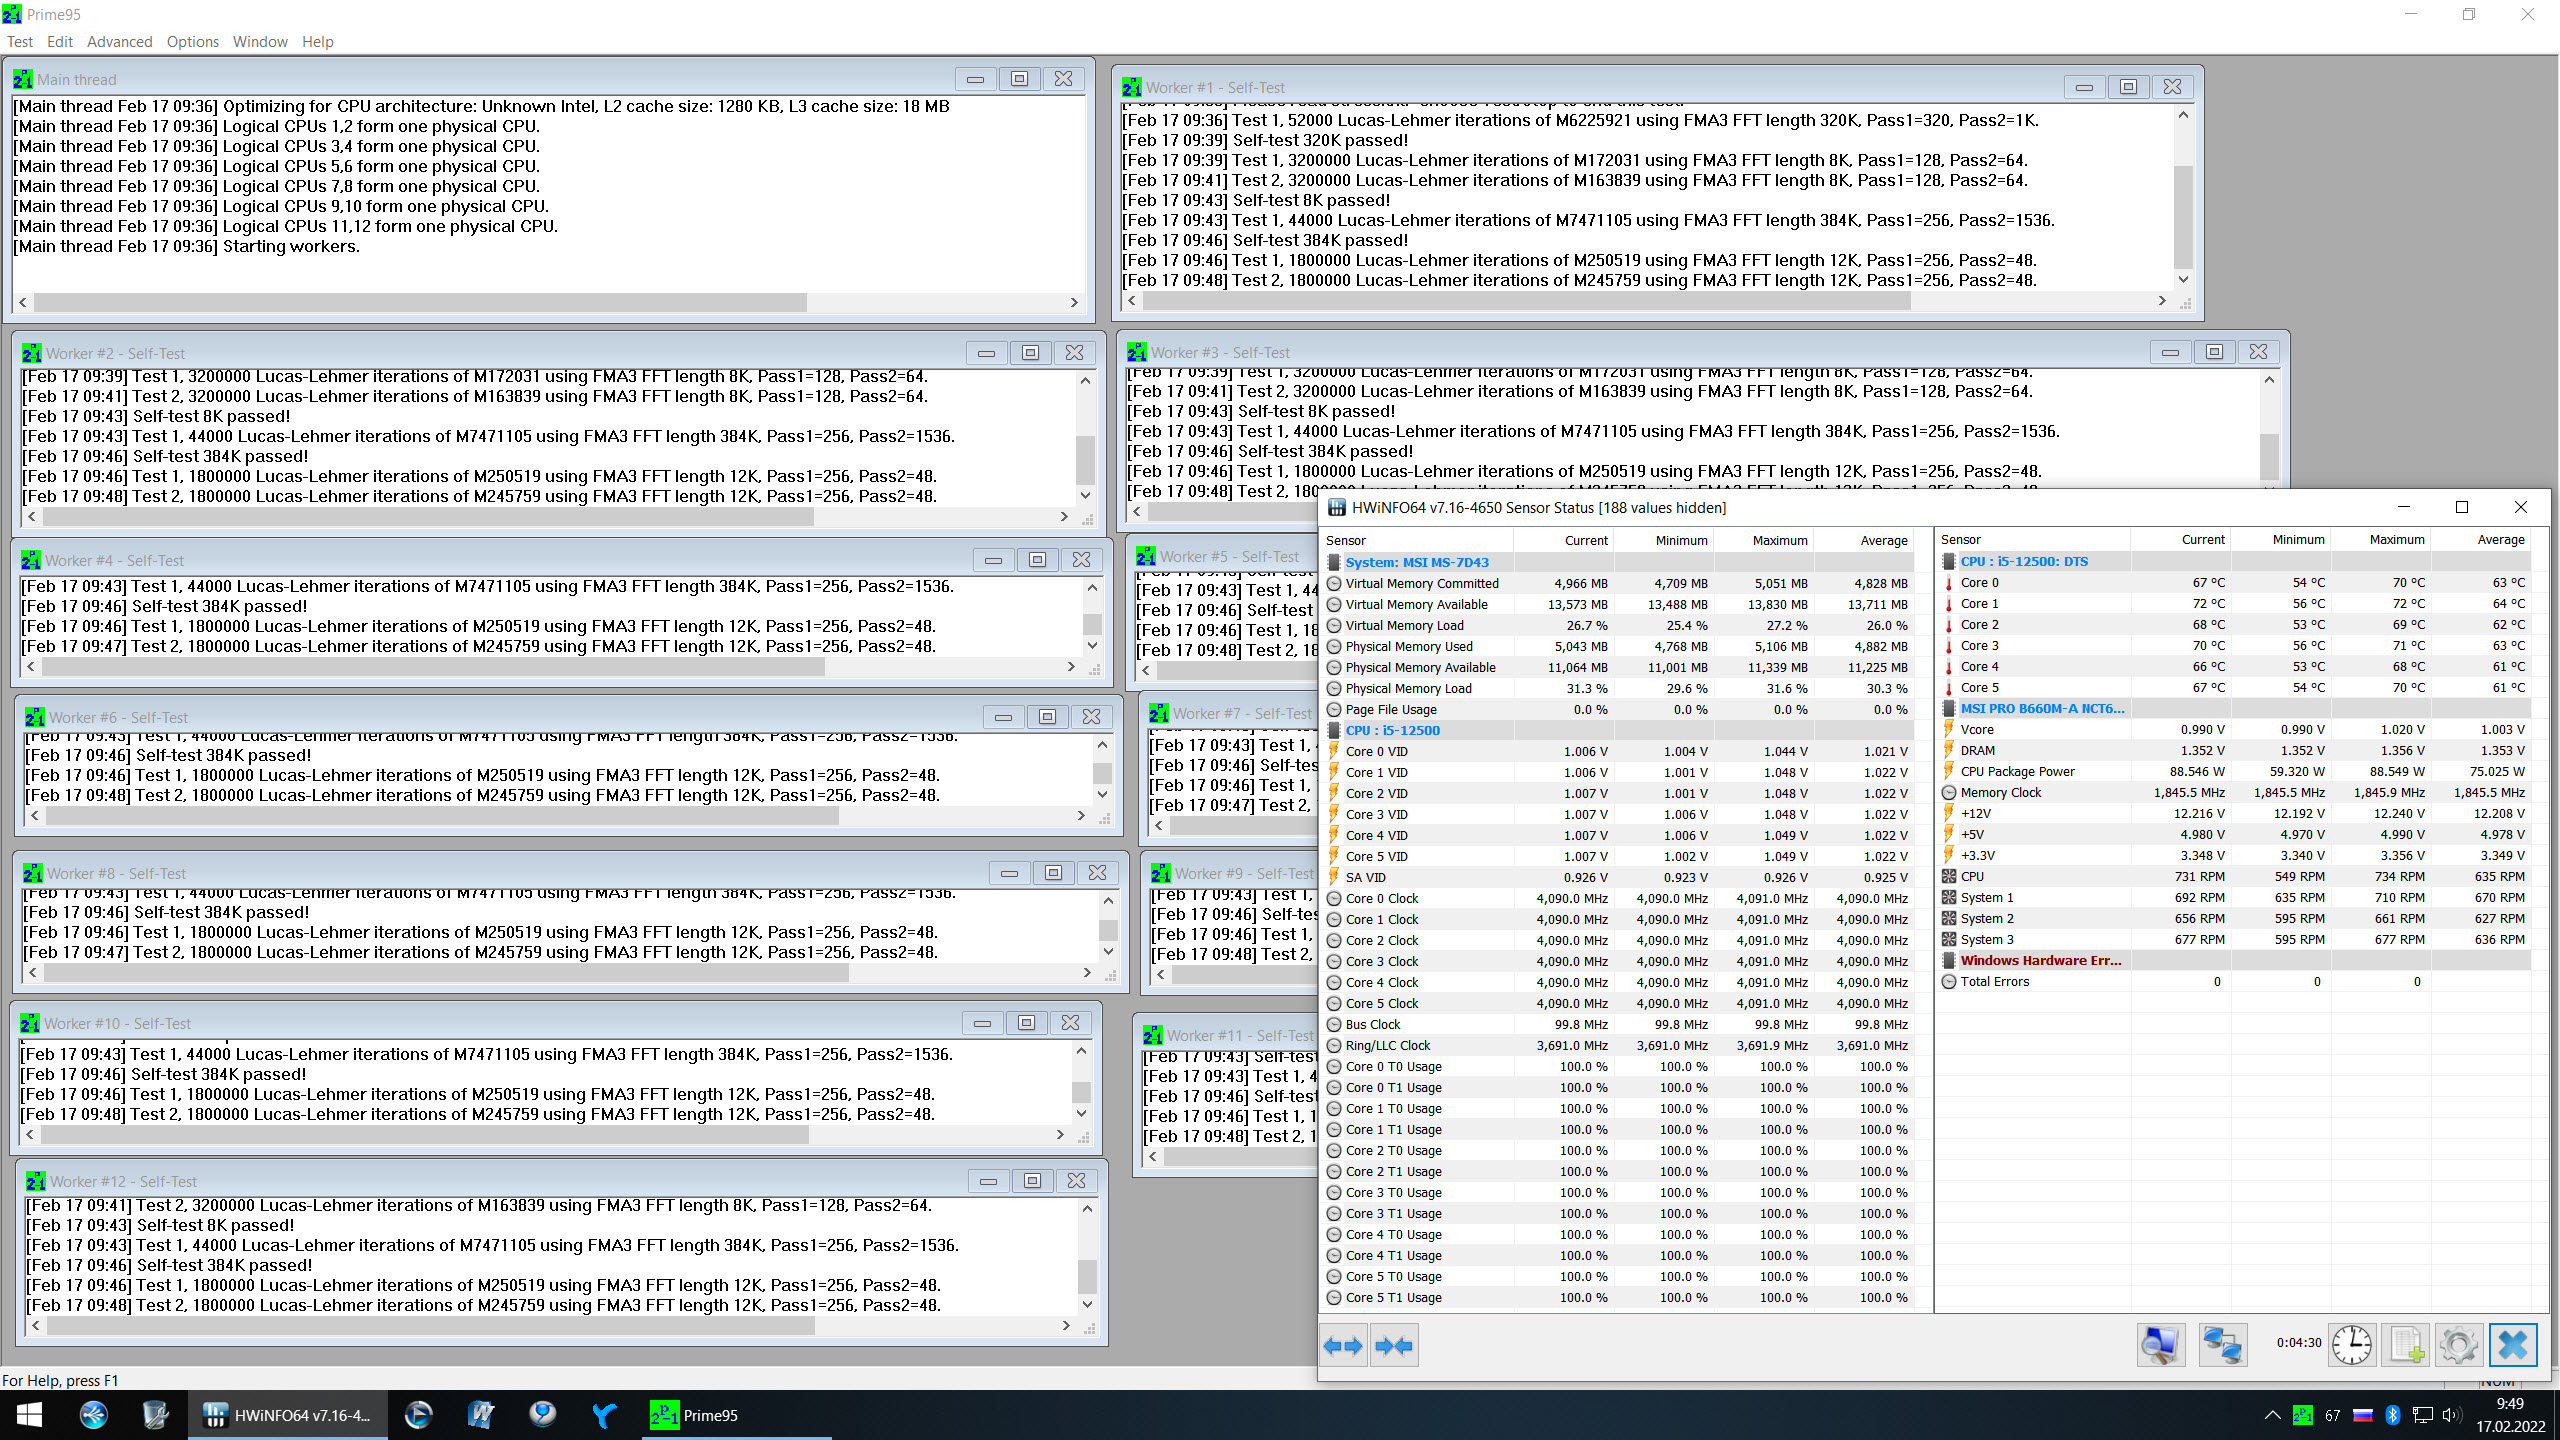Show hidden system tray icons chevron
This screenshot has width=2560, height=1440.
[2272, 1415]
